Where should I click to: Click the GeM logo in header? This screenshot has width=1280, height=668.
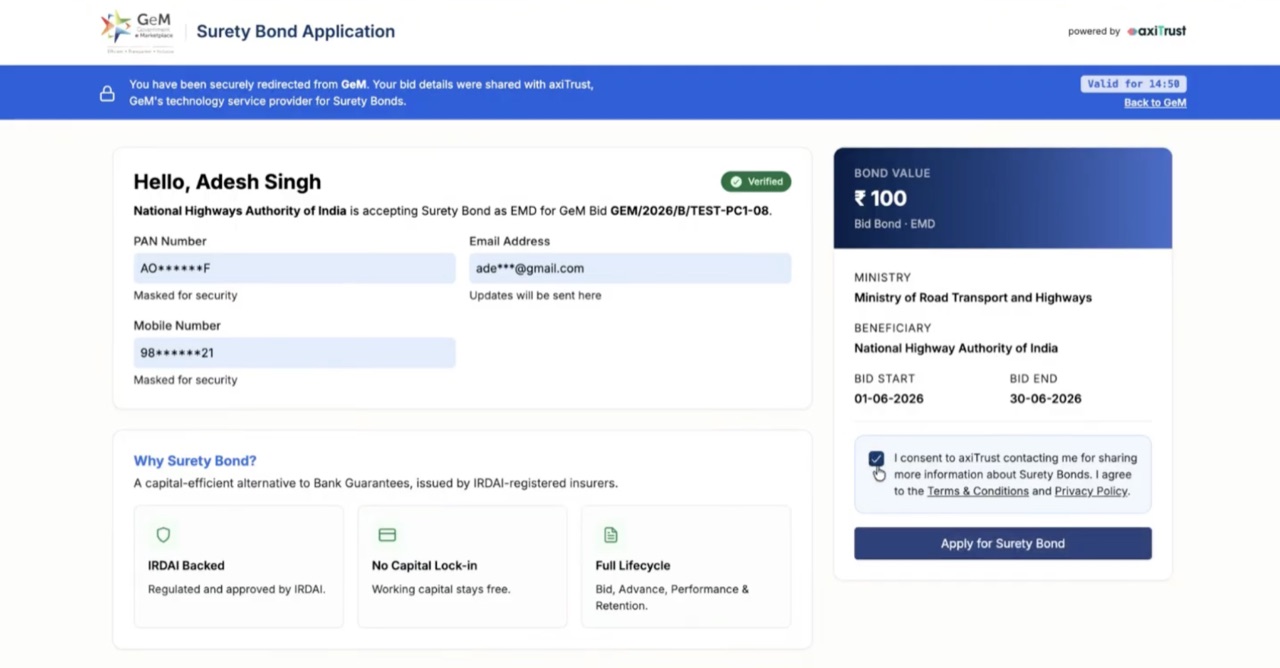tap(138, 31)
